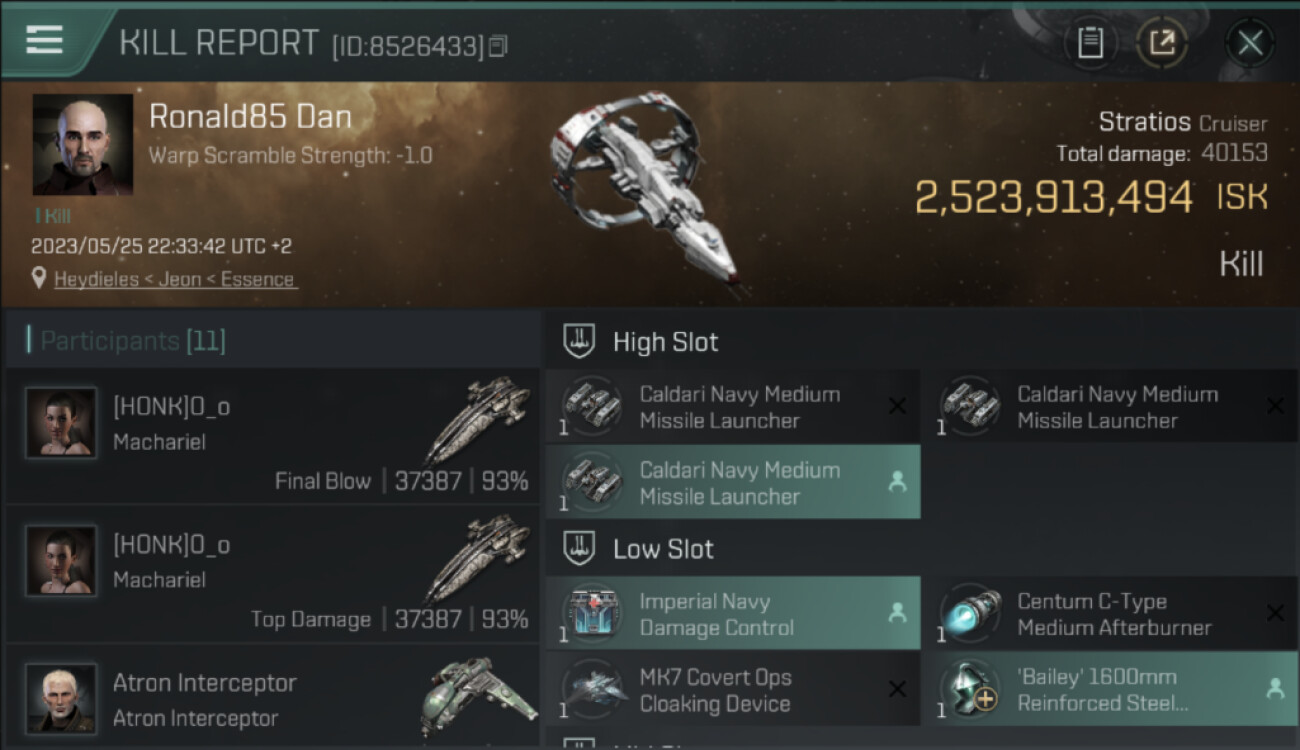Click the Imperial Navy Damage Control icon
1300x750 pixels.
pos(593,614)
